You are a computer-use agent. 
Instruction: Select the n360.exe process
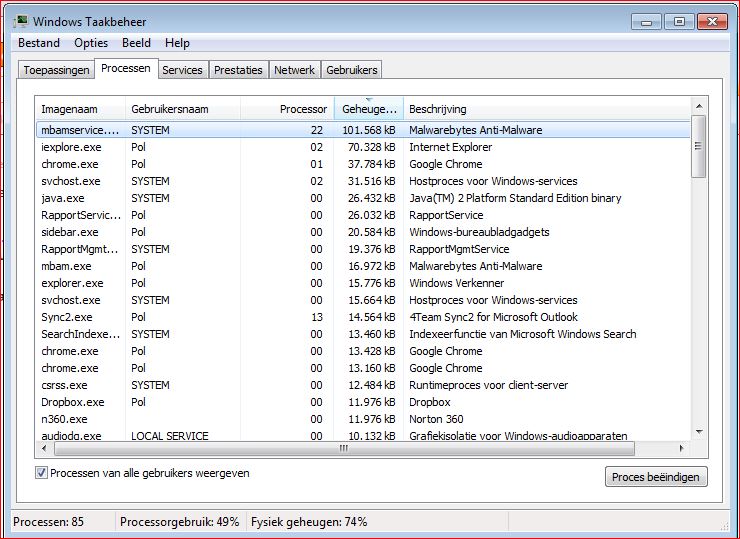(363, 419)
